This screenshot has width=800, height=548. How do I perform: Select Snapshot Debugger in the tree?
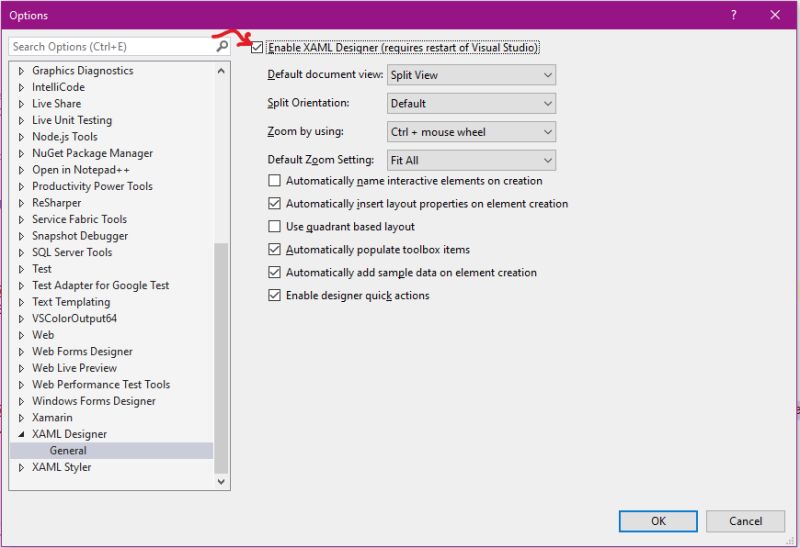(x=80, y=236)
